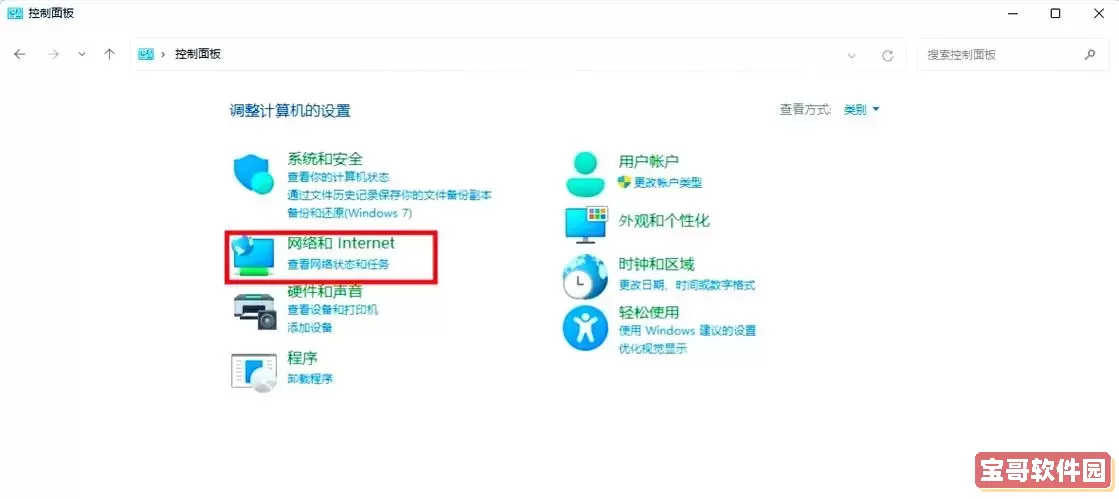Click the address bar Control Panel icon
Screen dimensions: 1119x499
tap(146, 54)
